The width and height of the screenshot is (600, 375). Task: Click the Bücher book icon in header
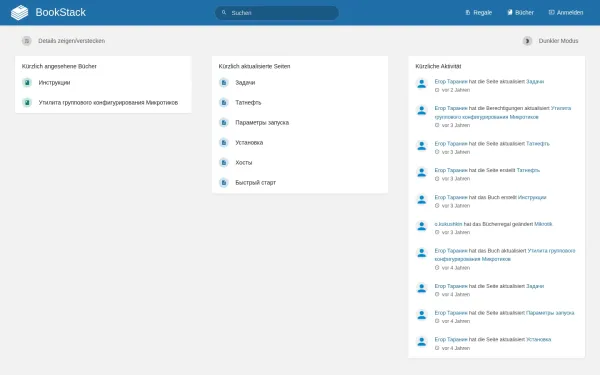(510, 13)
